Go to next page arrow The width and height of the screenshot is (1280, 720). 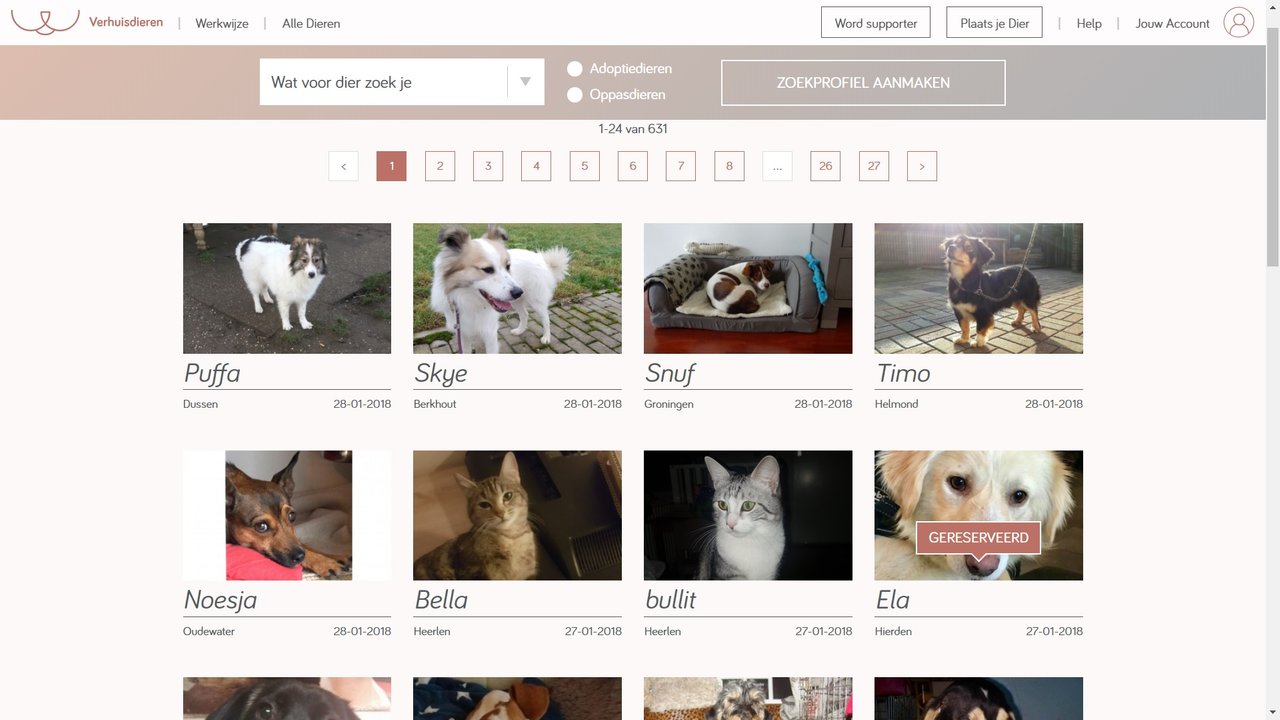pos(922,166)
